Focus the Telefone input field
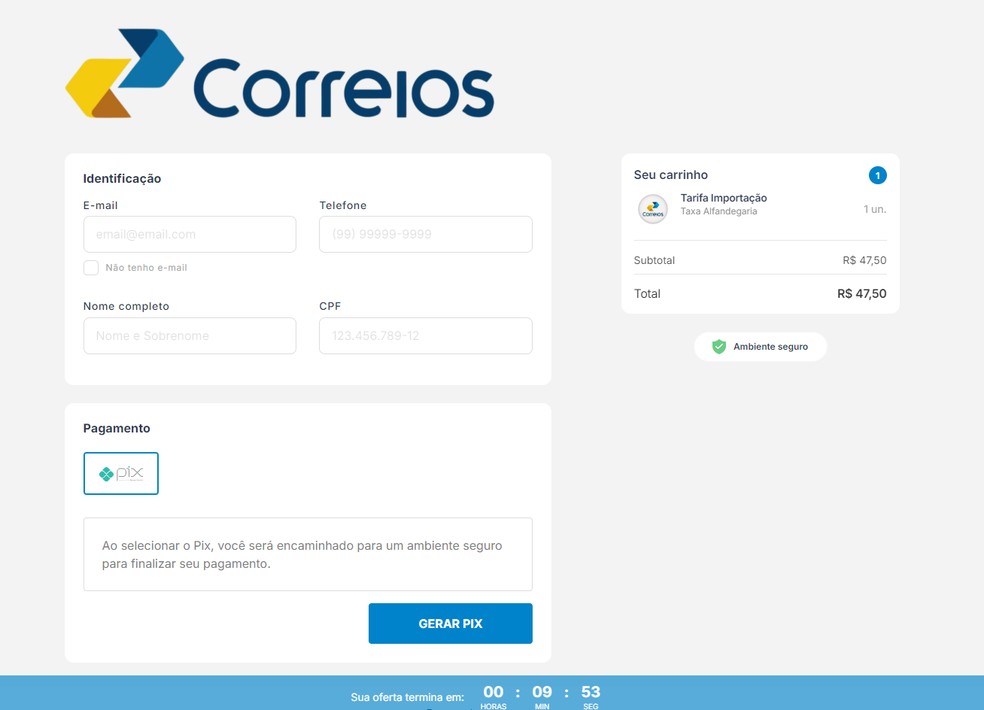 (x=425, y=234)
